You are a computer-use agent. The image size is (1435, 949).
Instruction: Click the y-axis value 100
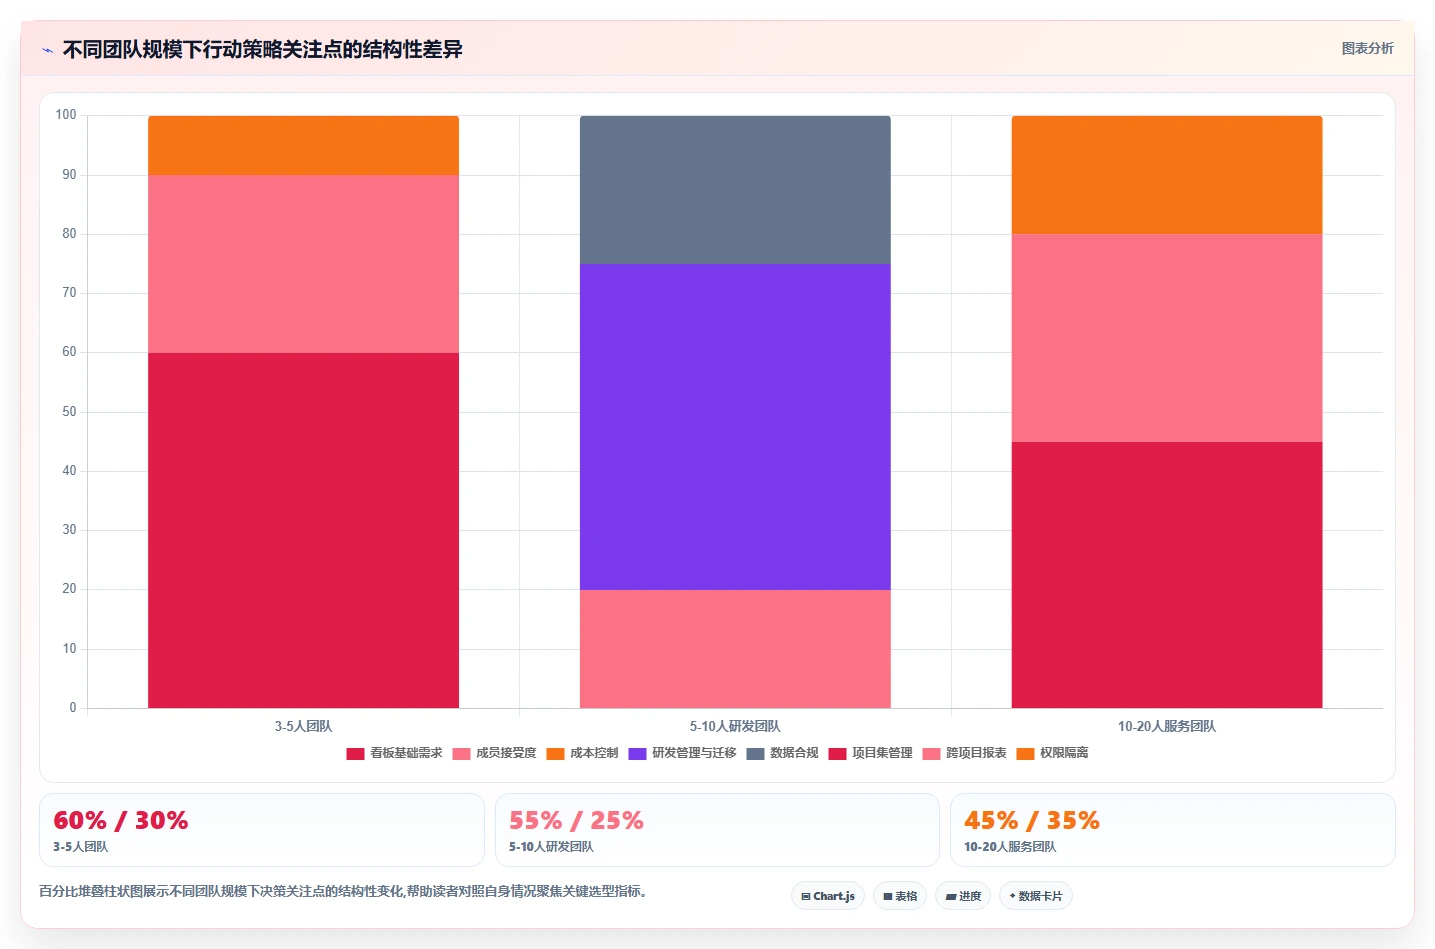pos(66,115)
